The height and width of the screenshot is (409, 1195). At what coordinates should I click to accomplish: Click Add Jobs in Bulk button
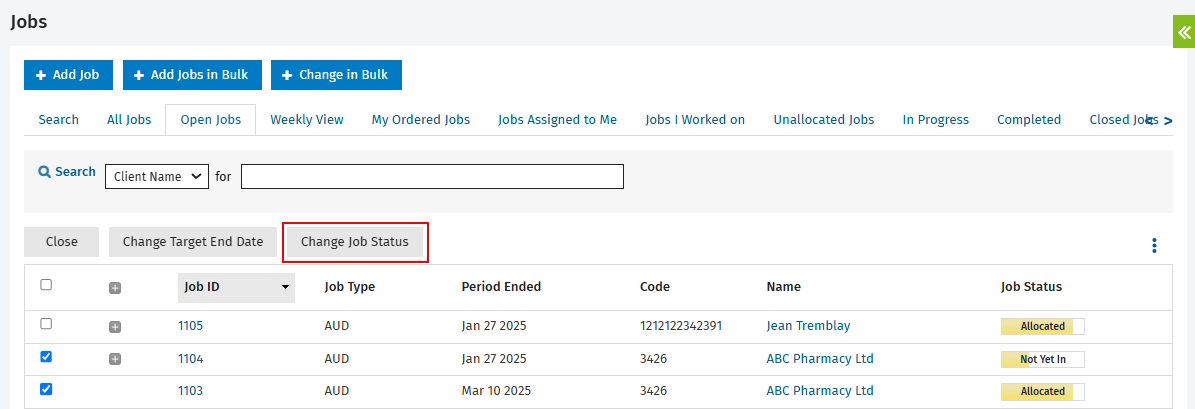click(192, 75)
